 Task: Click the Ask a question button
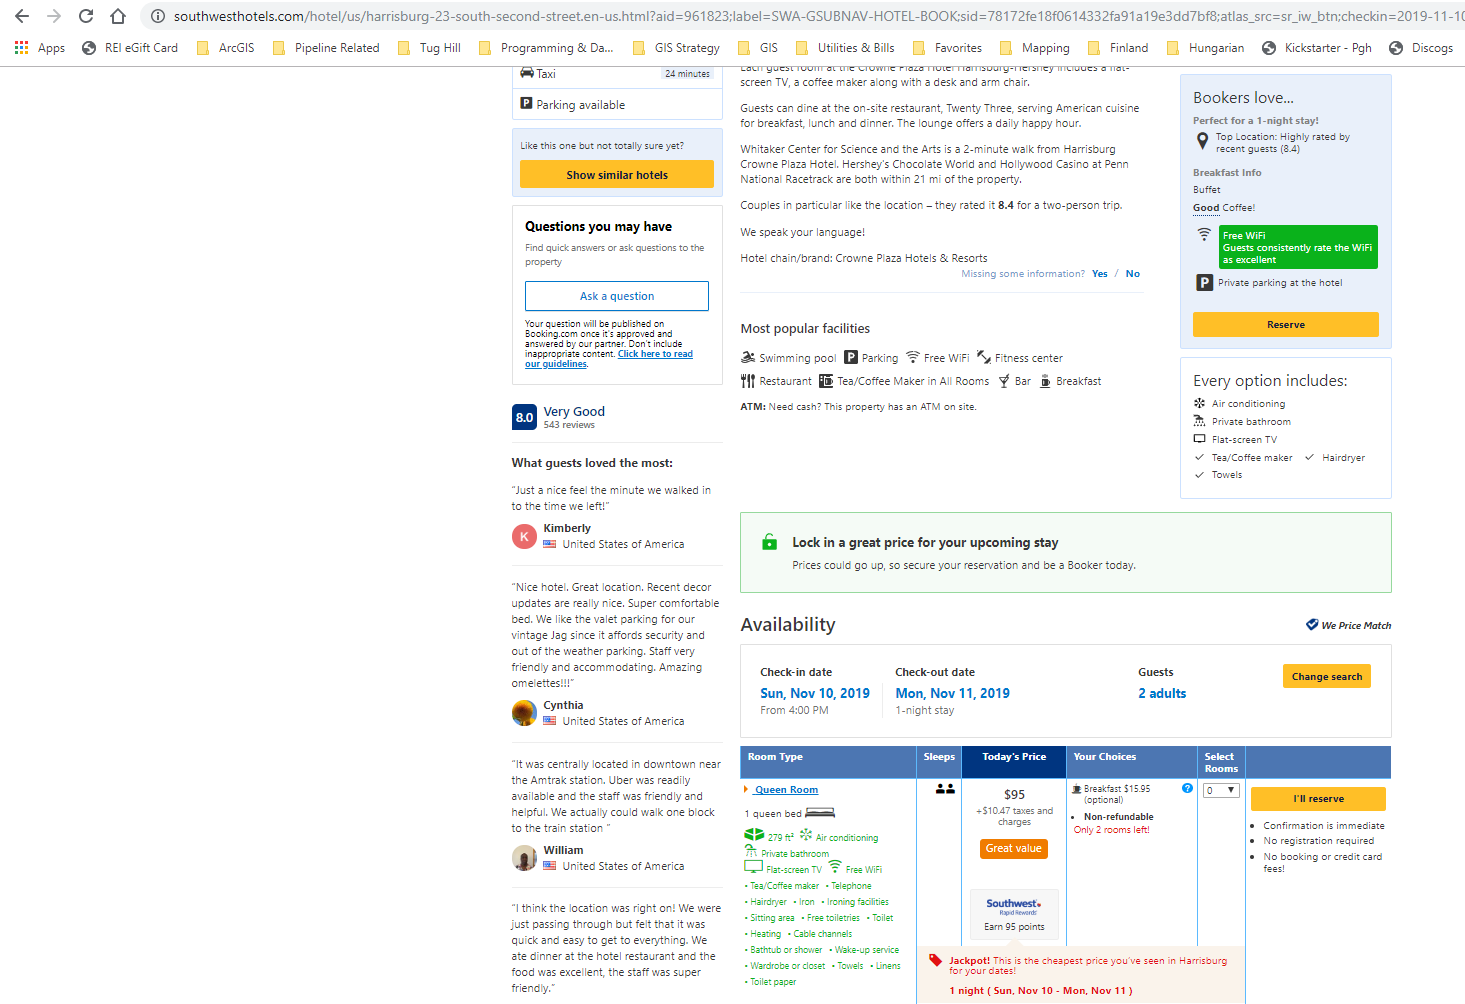tap(617, 296)
